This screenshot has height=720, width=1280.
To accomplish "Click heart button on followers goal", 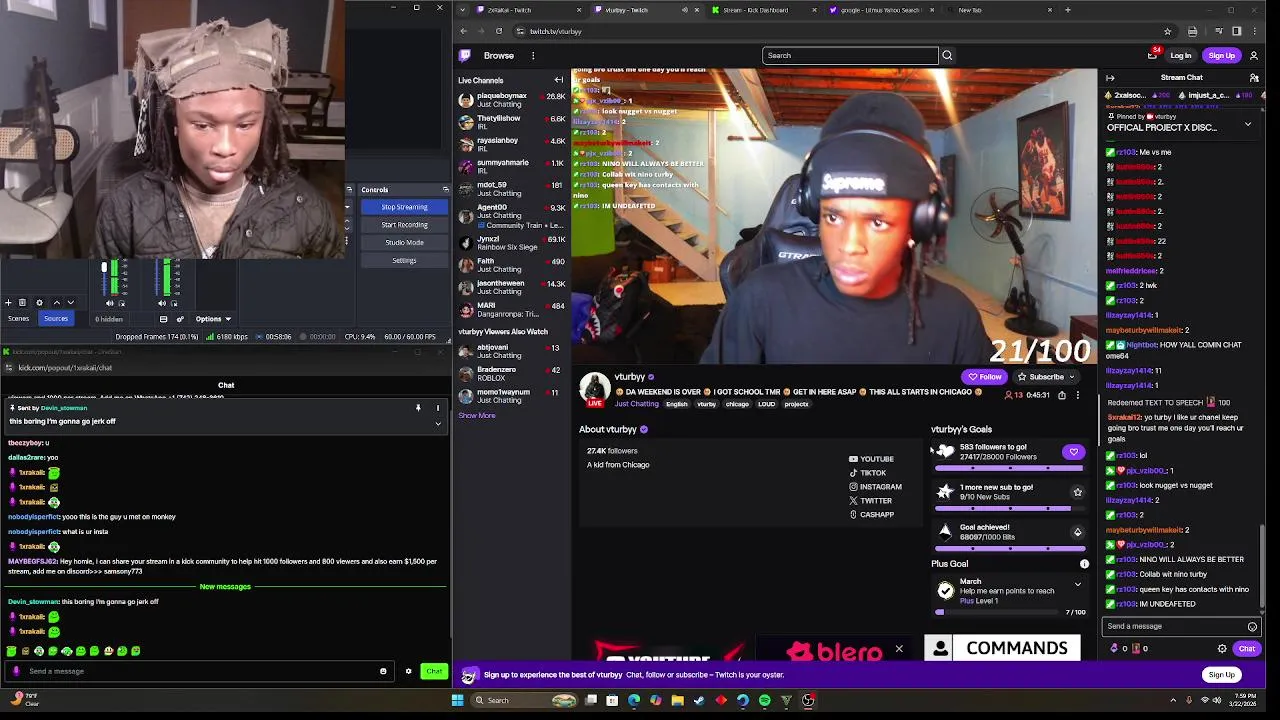I will [1073, 452].
